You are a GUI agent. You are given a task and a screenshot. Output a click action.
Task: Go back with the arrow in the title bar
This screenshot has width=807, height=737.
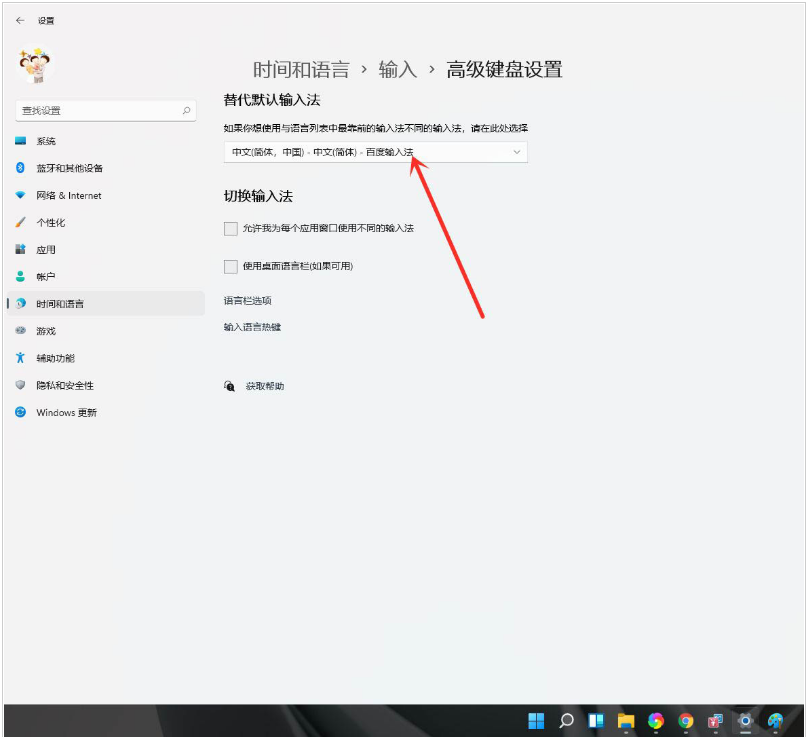pyautogui.click(x=20, y=21)
